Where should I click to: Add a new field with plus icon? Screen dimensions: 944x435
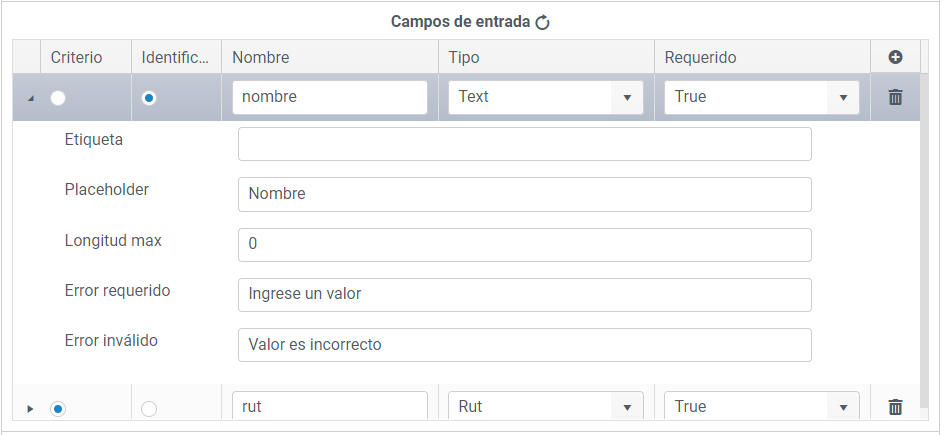895,57
